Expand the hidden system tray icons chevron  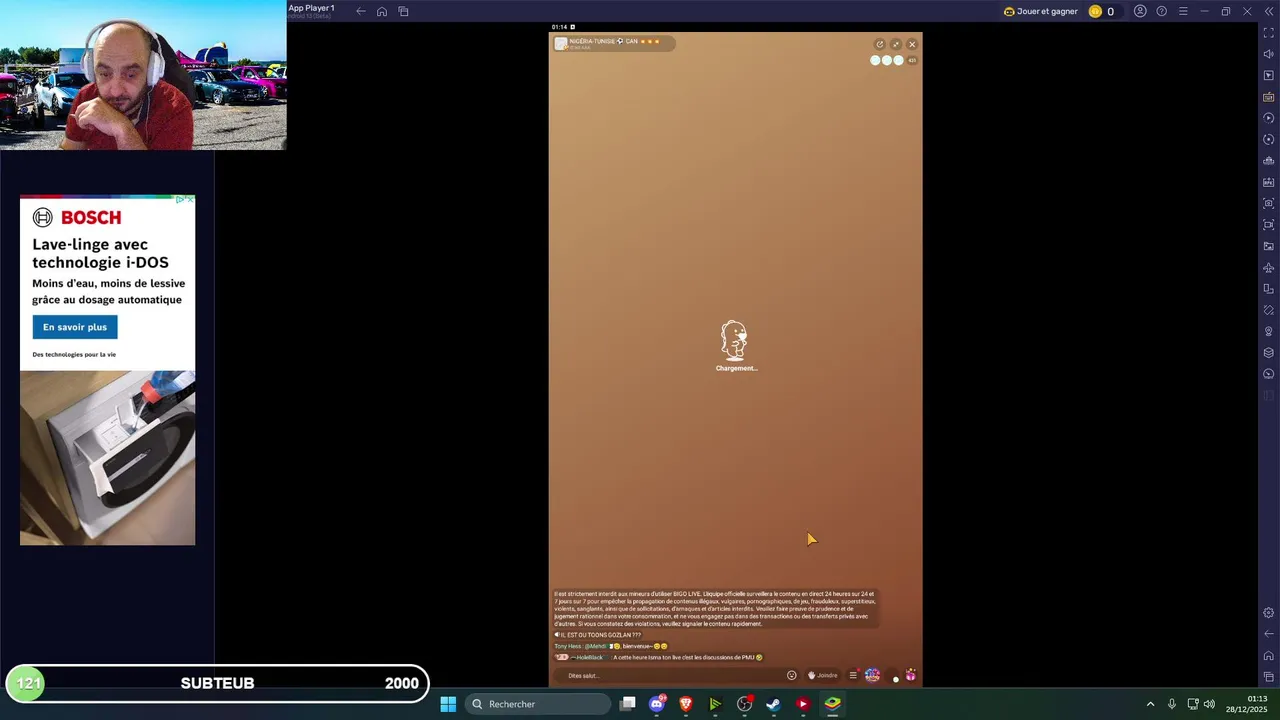1150,704
